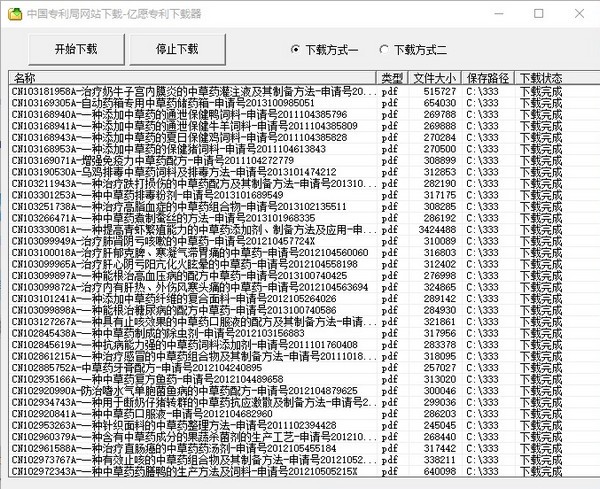The image size is (600, 489).
Task: Click the app icon in the title bar
Action: (x=15, y=14)
